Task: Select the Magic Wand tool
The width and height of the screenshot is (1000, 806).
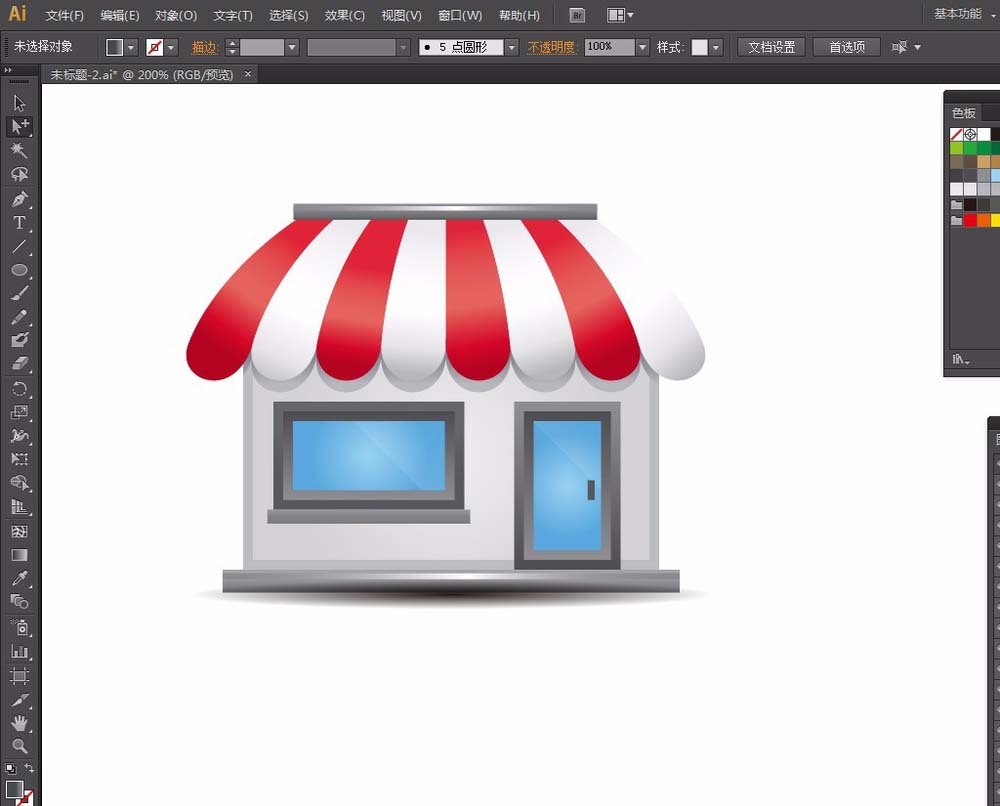Action: tap(19, 150)
